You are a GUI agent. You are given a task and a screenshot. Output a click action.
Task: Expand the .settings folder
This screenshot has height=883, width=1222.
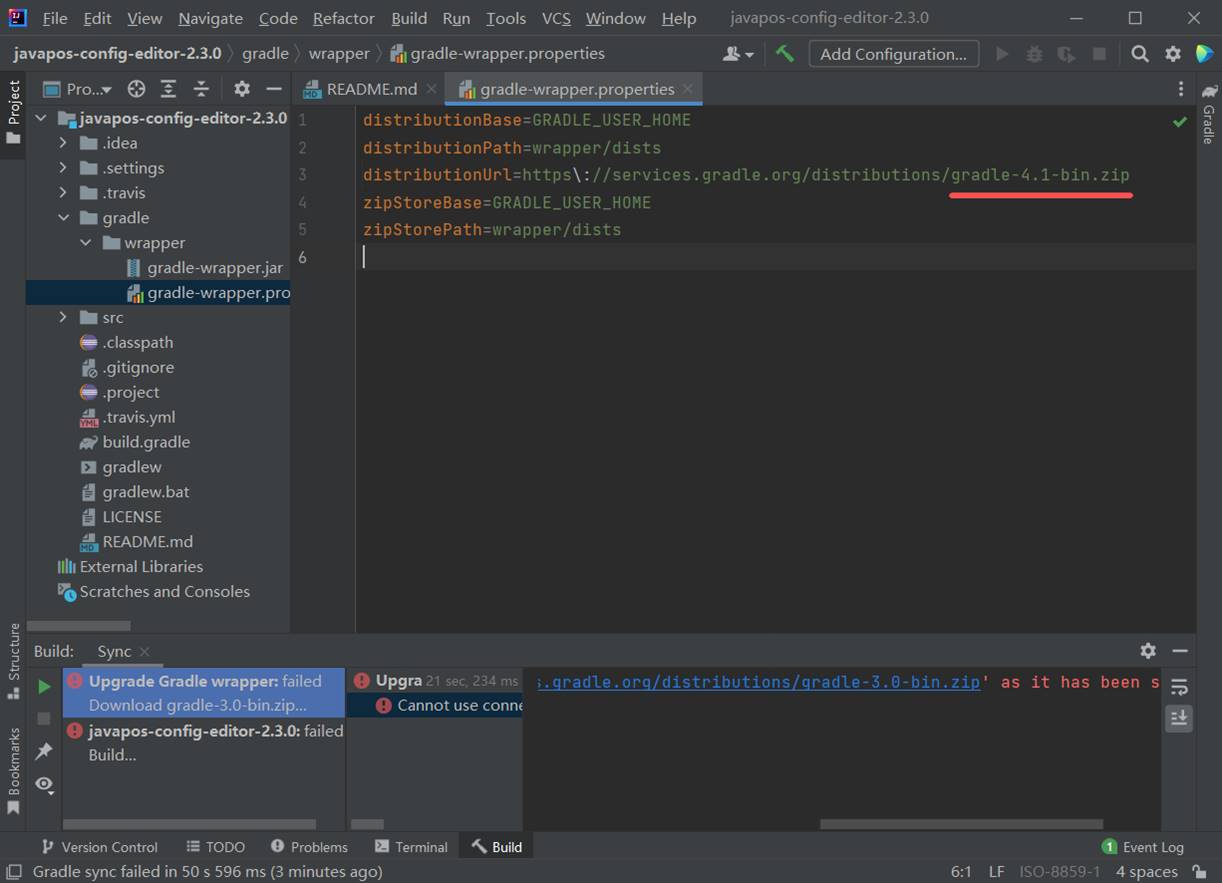(63, 168)
